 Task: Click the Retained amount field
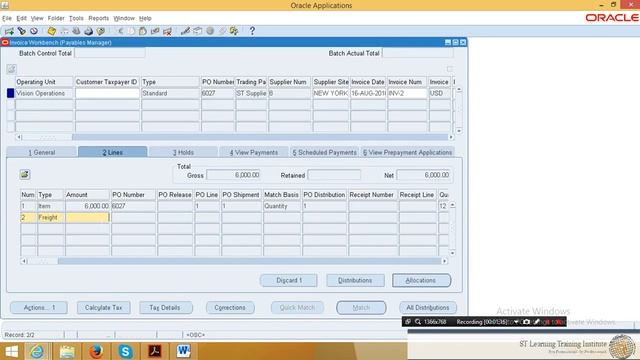click(x=334, y=175)
